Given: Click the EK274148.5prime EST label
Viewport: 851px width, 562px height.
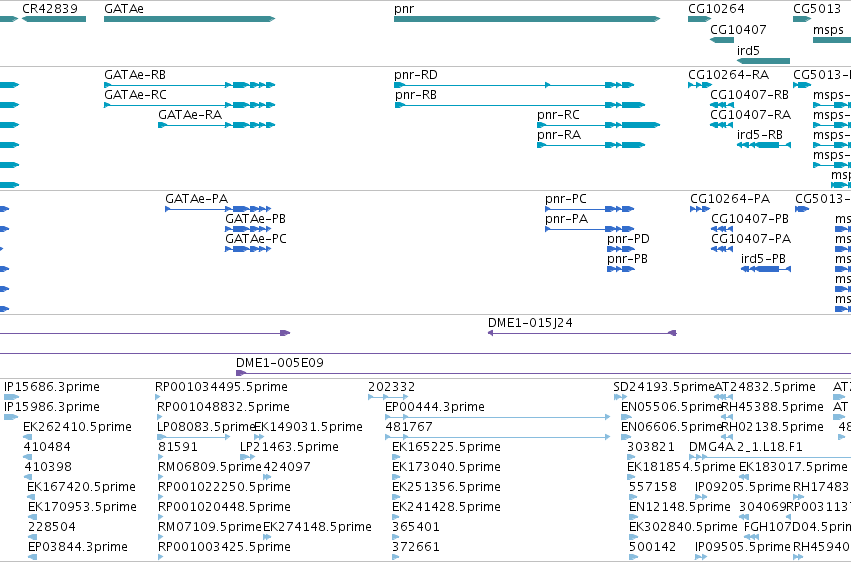Looking at the screenshot, I should tap(317, 527).
